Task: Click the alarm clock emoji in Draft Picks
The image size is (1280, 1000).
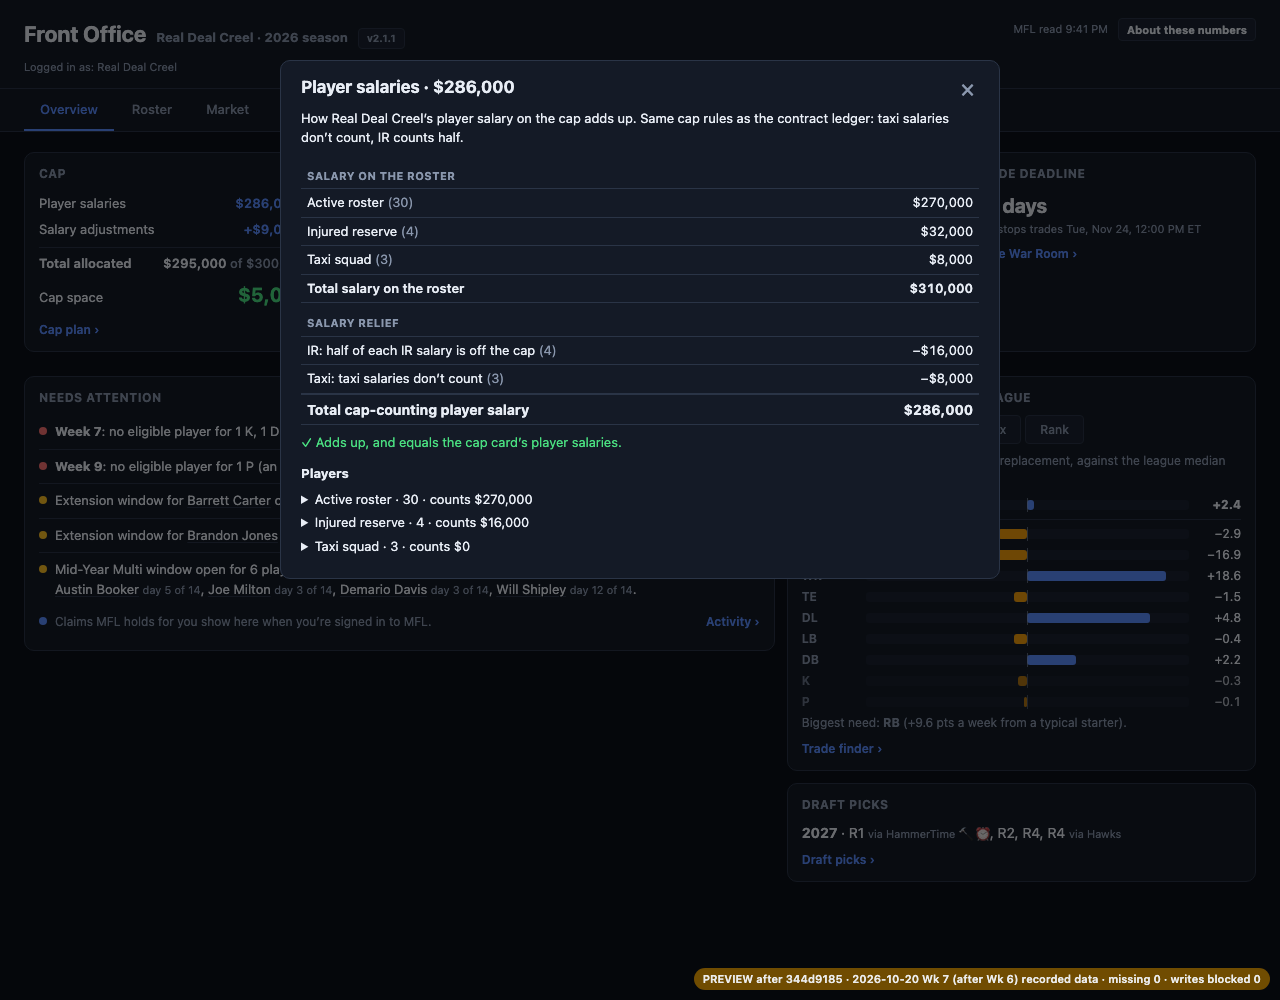Action: point(983,833)
